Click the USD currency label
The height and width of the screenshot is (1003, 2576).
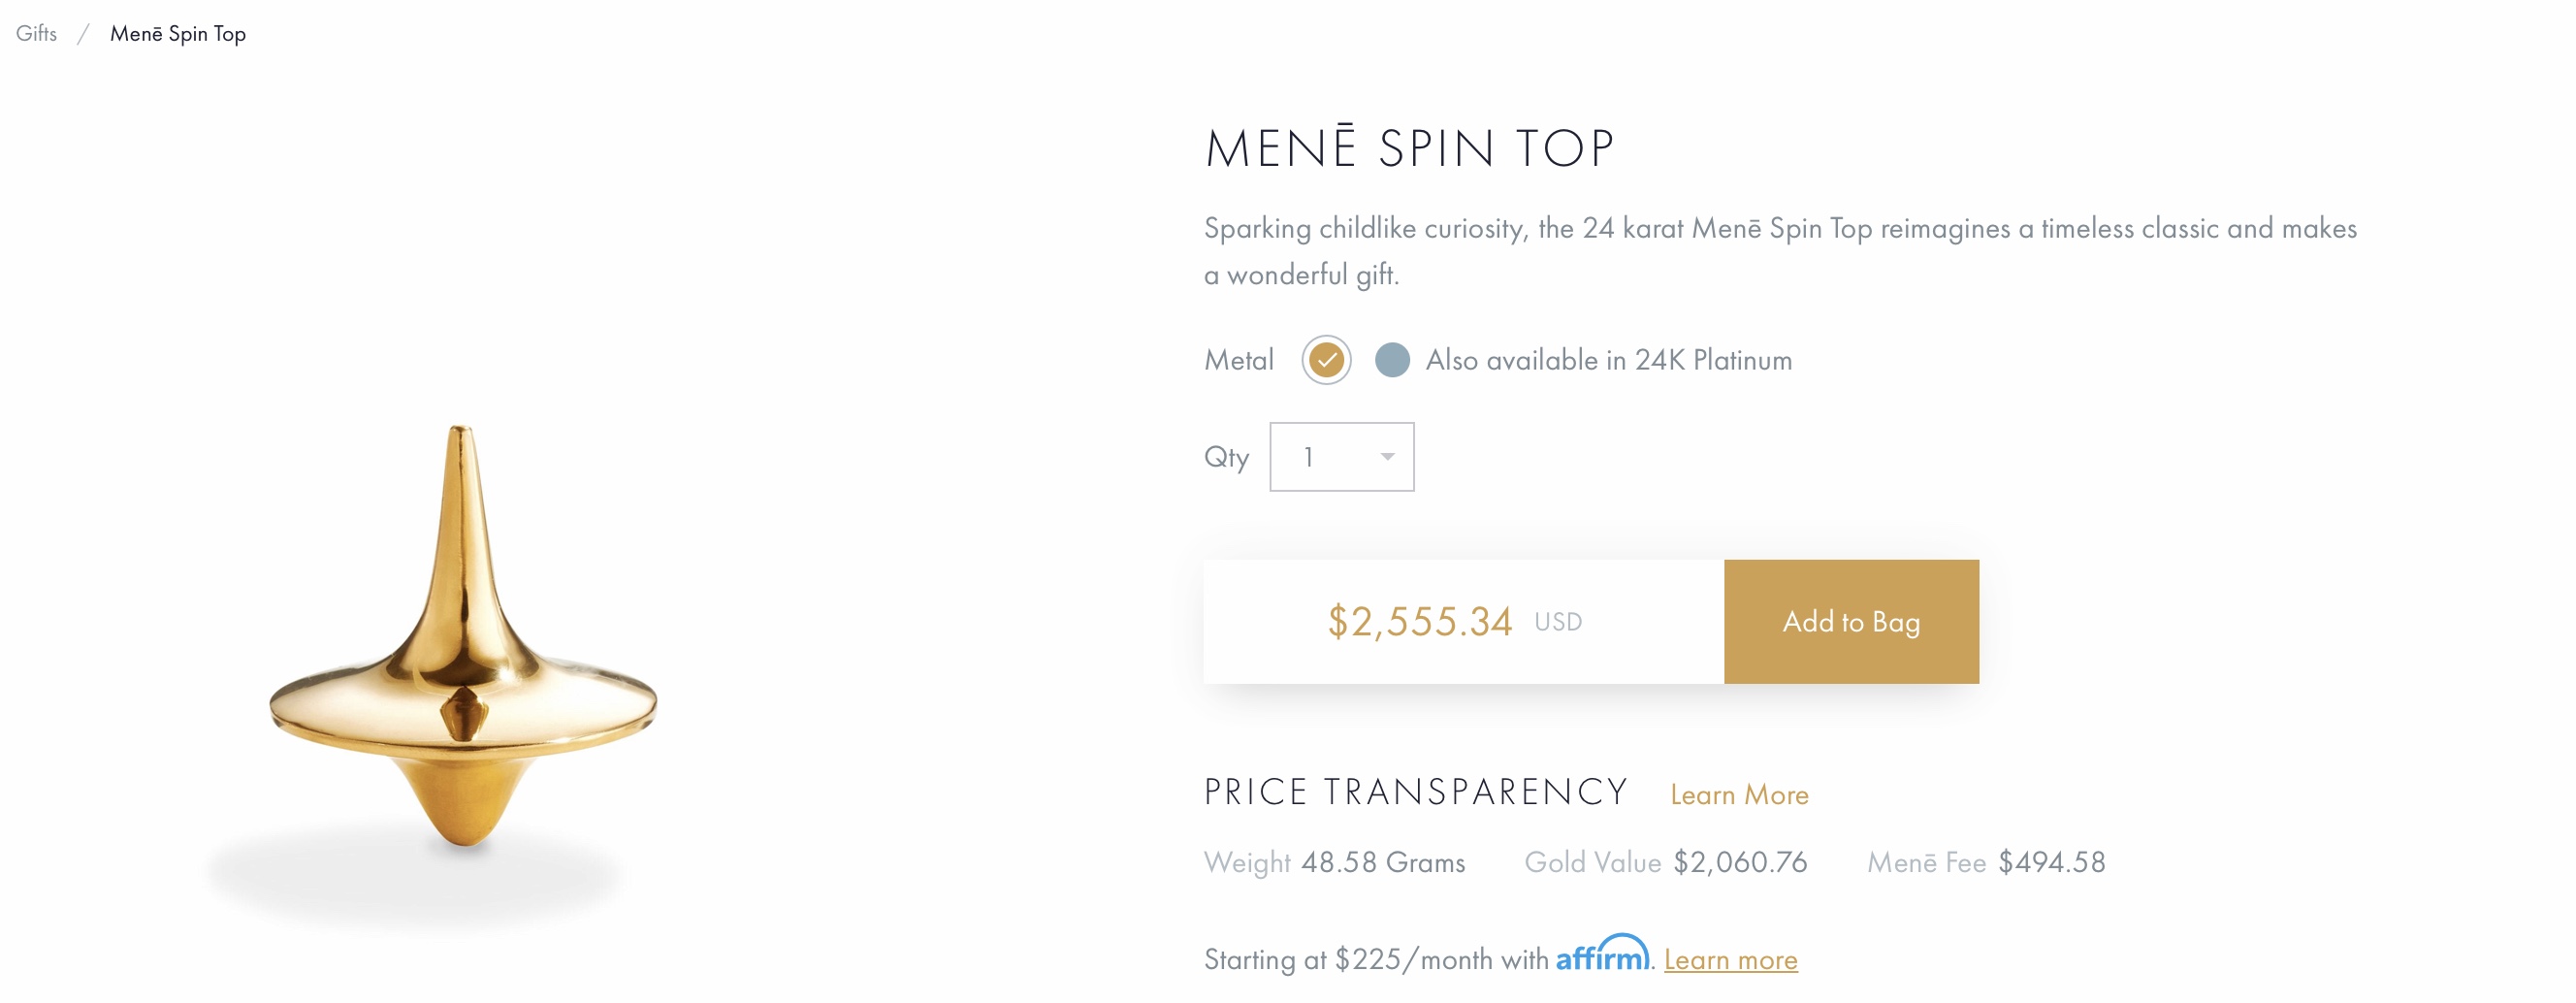(1558, 622)
